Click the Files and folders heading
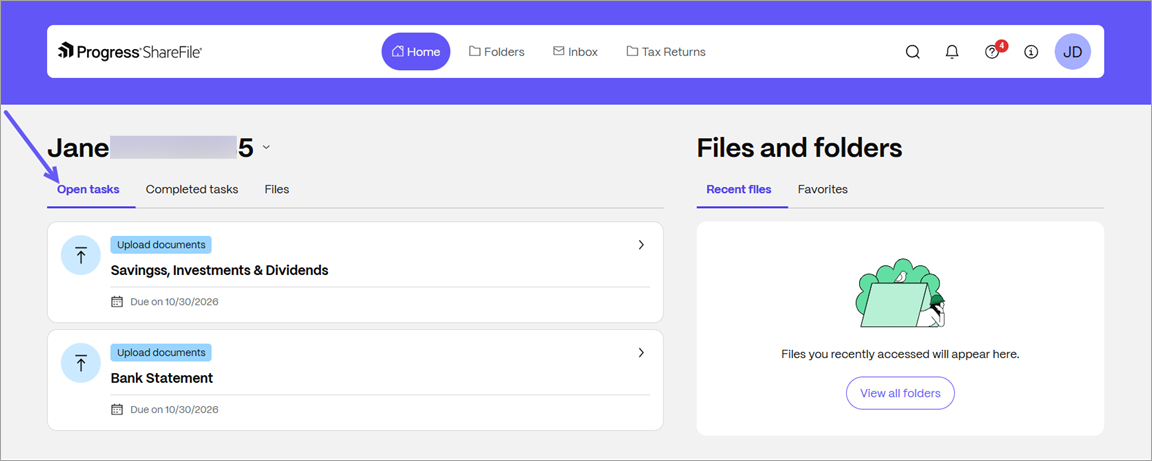This screenshot has height=461, width=1152. click(x=799, y=148)
